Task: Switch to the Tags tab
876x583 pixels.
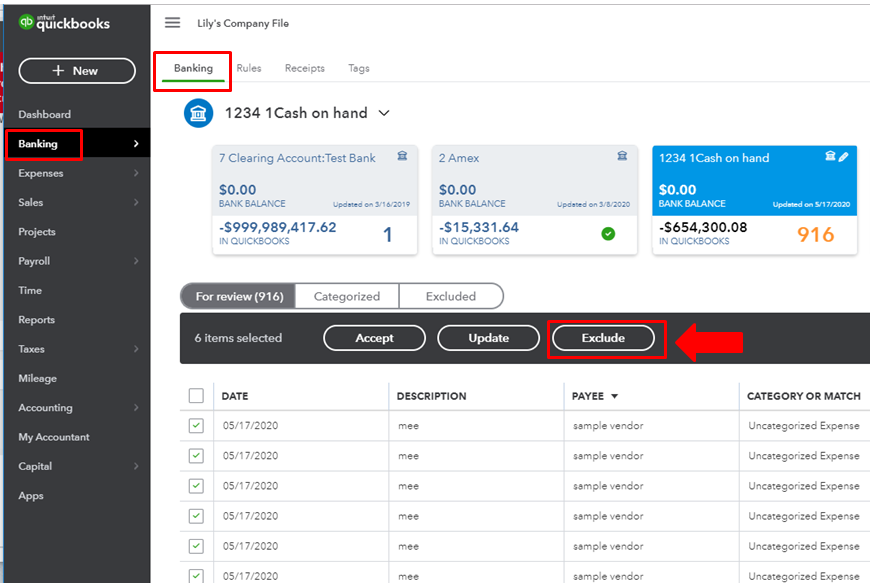Action: (x=359, y=68)
